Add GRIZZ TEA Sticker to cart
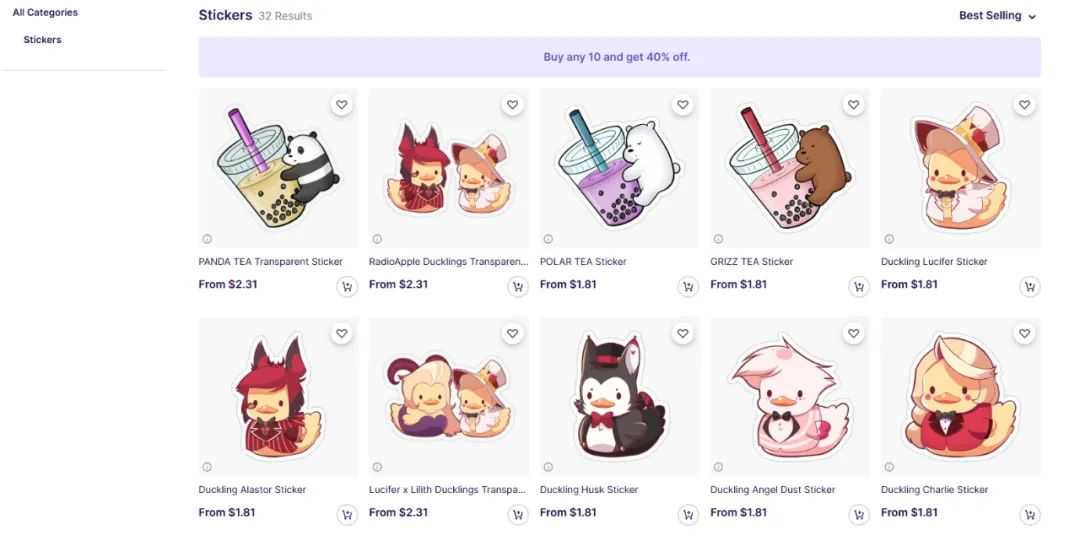This screenshot has height=536, width=1080. pyautogui.click(x=858, y=287)
